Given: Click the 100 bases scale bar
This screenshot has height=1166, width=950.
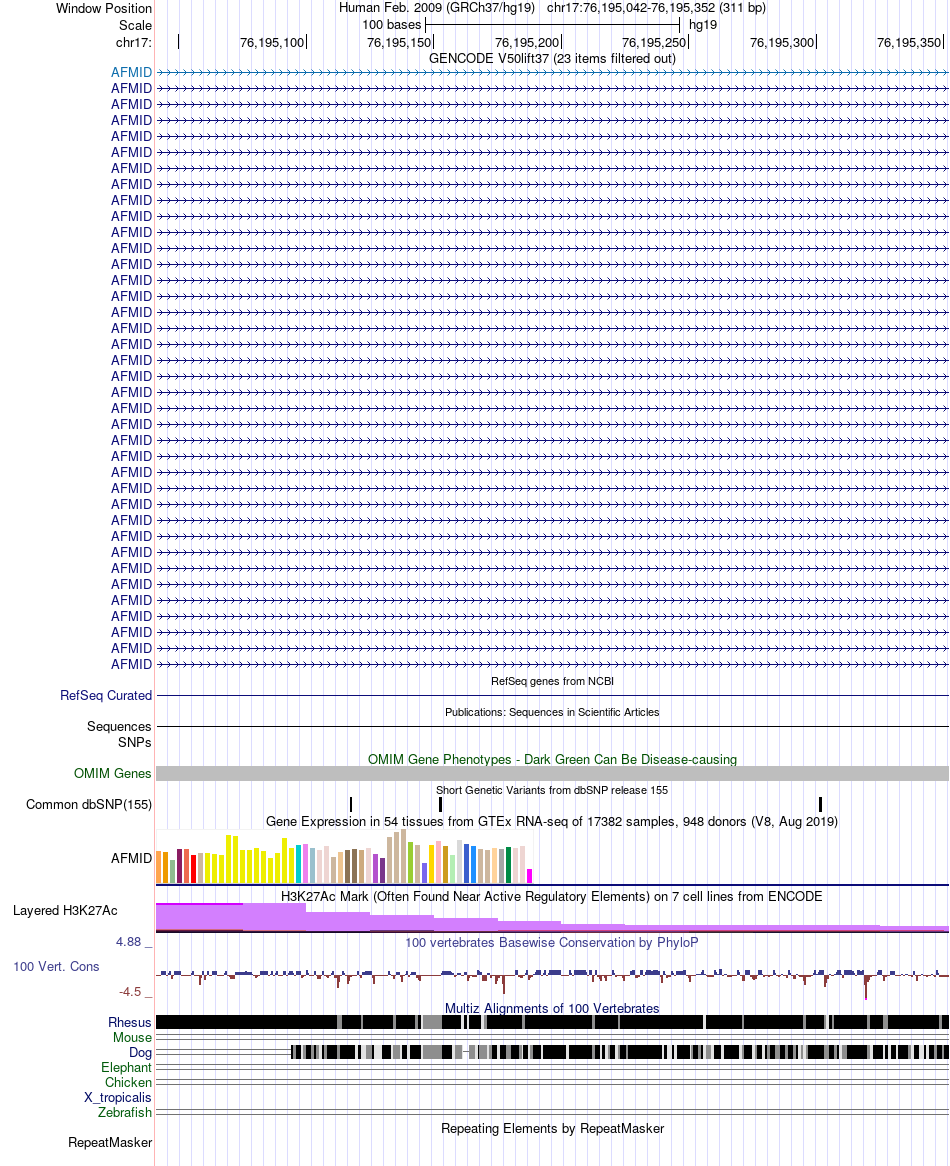Looking at the screenshot, I should point(552,25).
